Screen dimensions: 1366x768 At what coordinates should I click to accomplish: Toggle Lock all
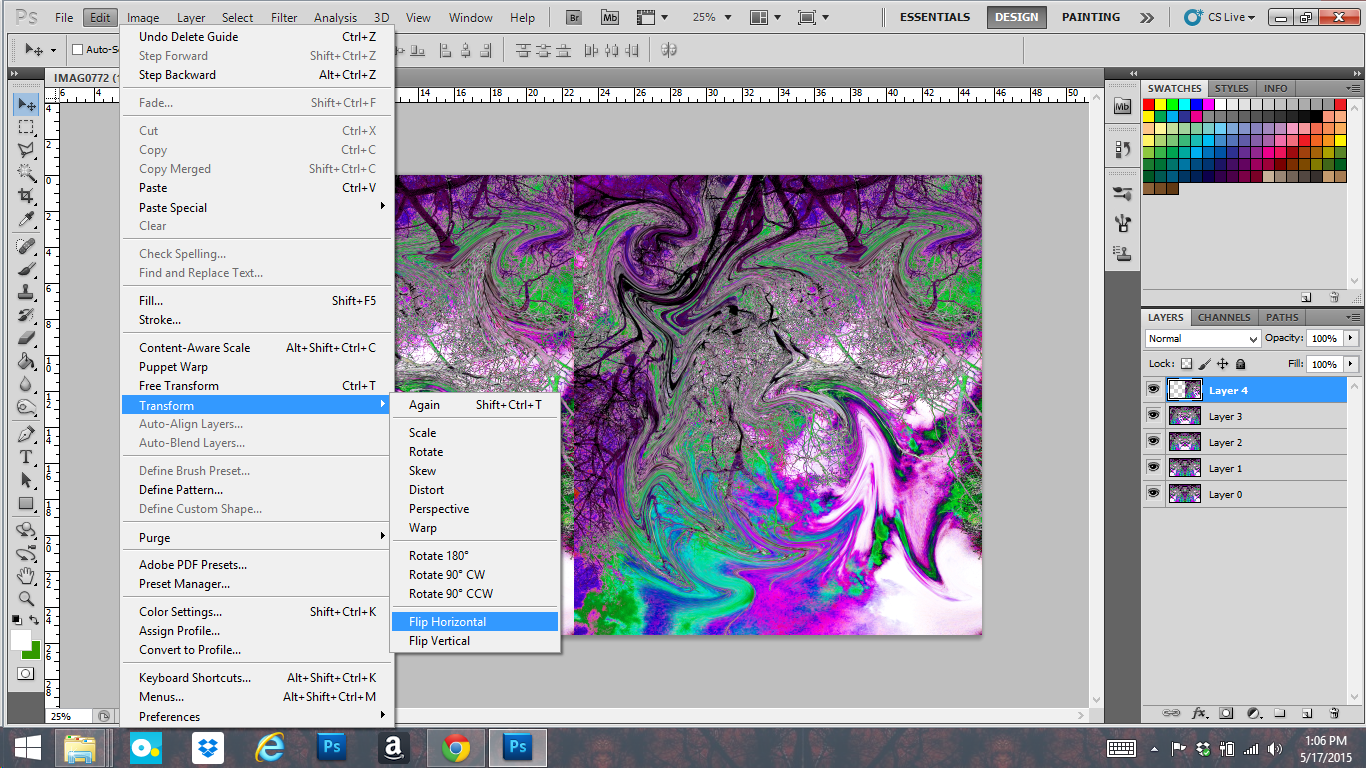pos(1241,365)
